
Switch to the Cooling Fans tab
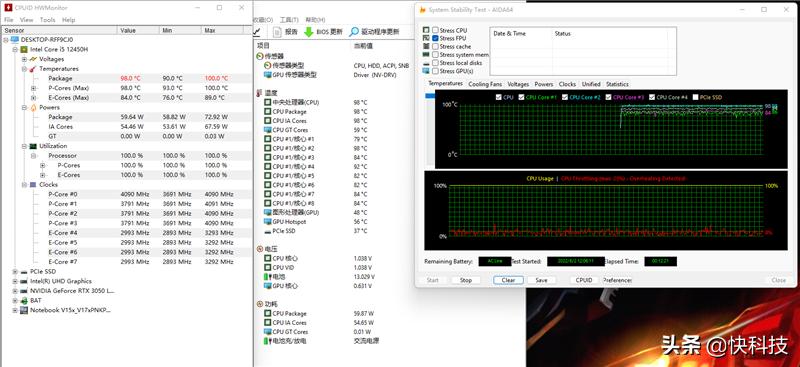485,84
